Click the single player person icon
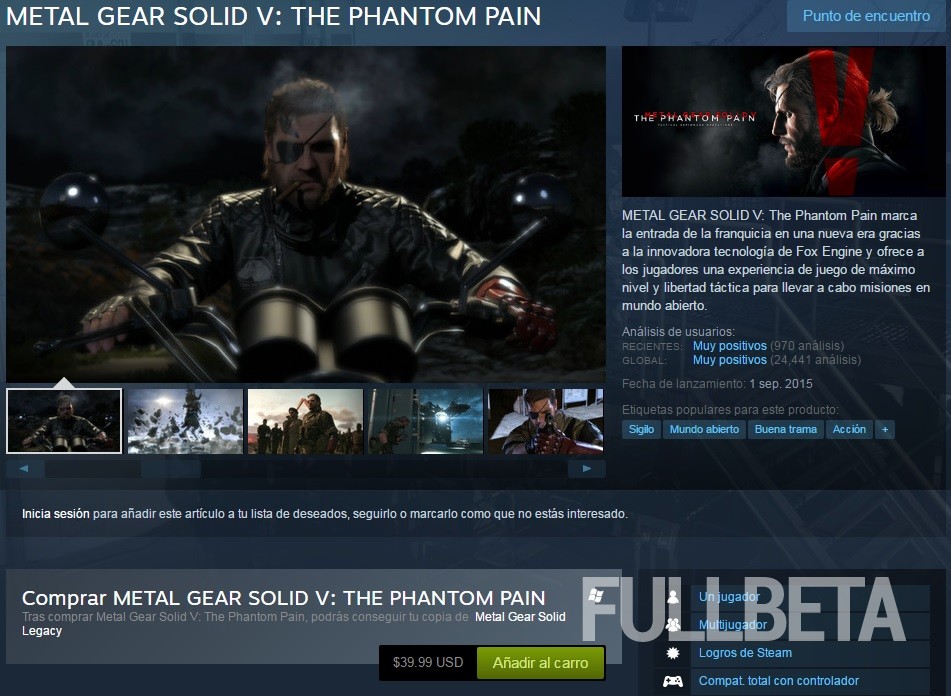 673,597
